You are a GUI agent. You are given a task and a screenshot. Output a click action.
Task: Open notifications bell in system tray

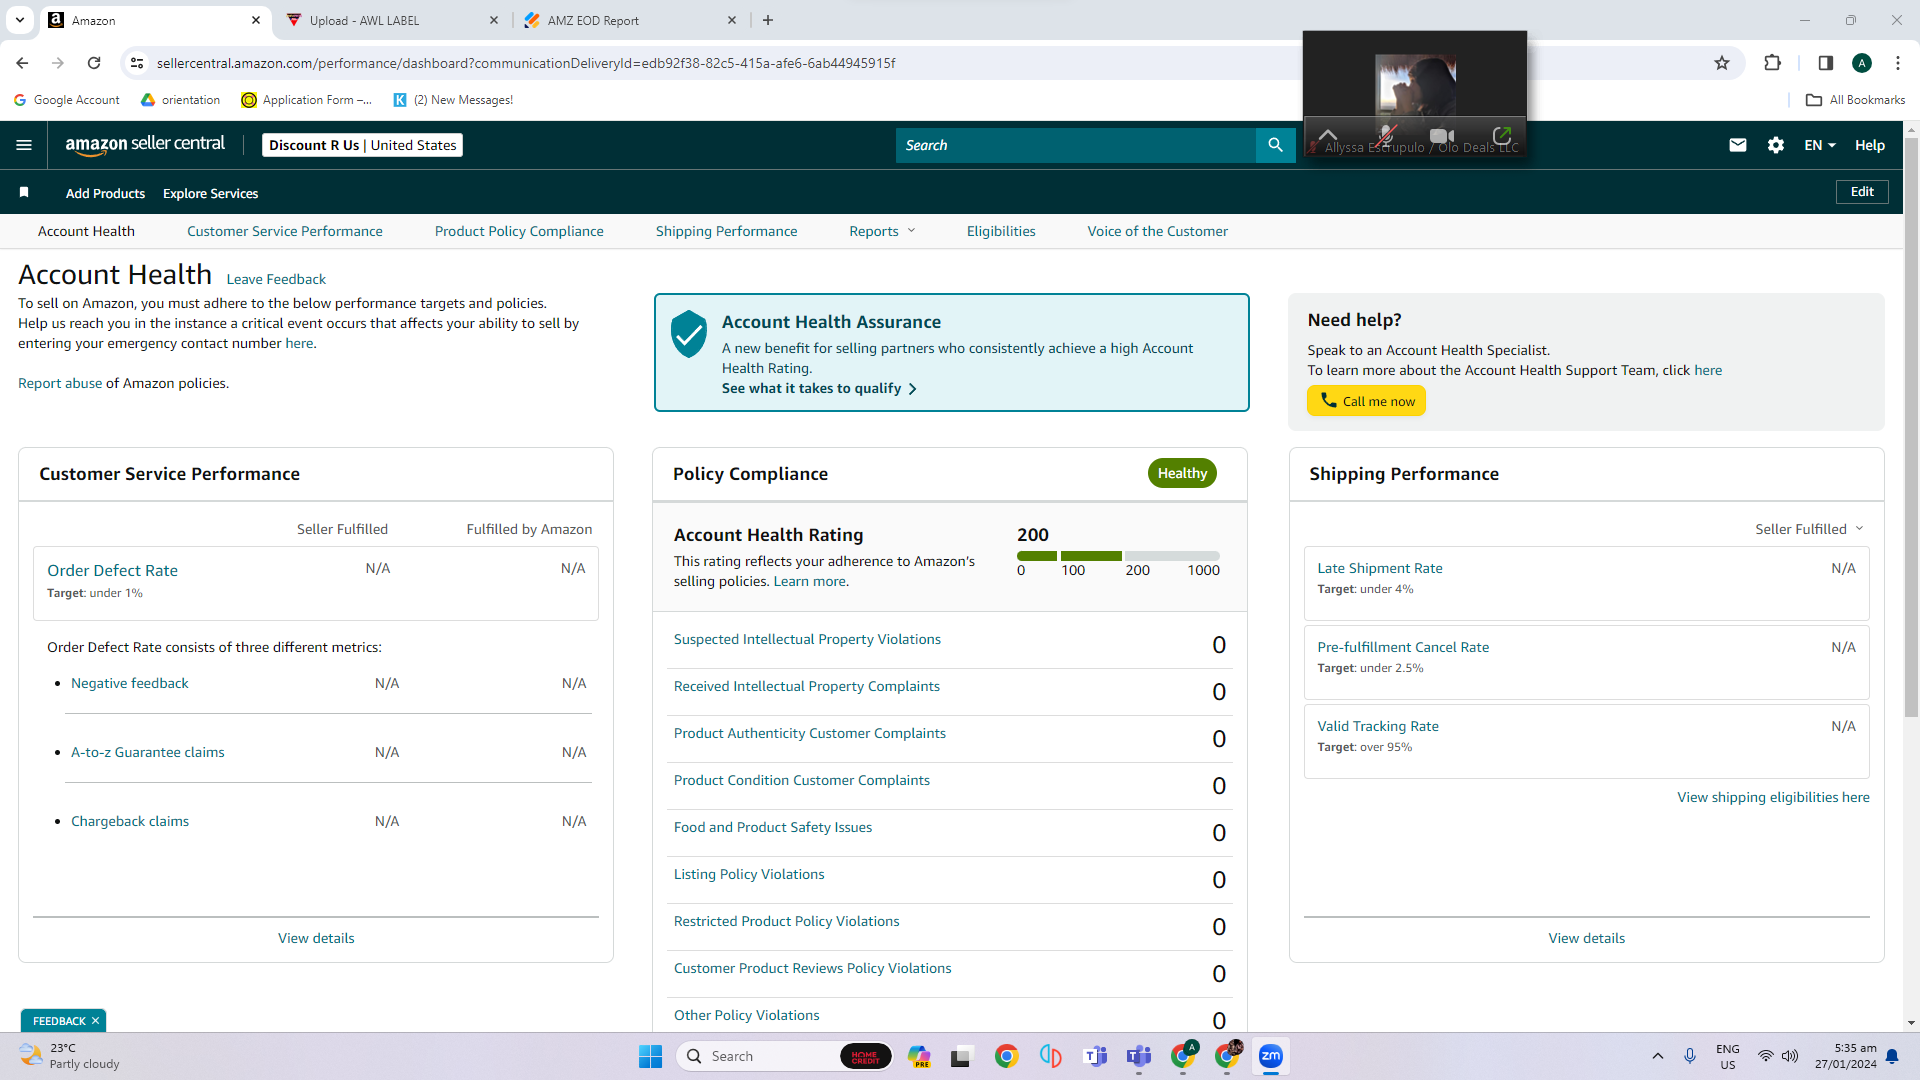[x=1892, y=1056]
